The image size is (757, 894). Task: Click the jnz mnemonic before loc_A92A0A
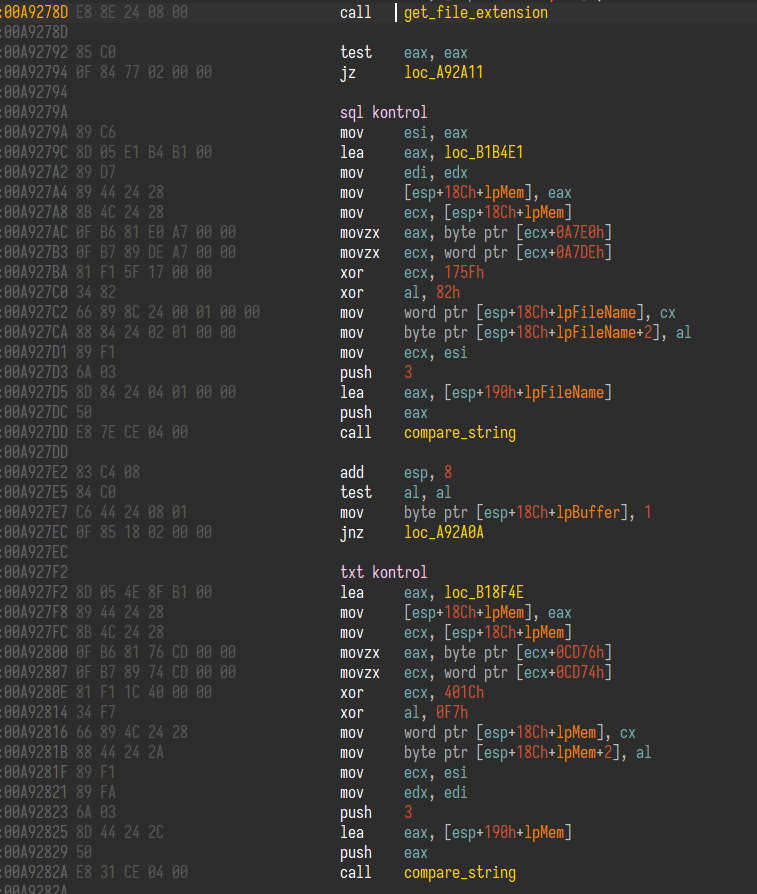point(351,533)
